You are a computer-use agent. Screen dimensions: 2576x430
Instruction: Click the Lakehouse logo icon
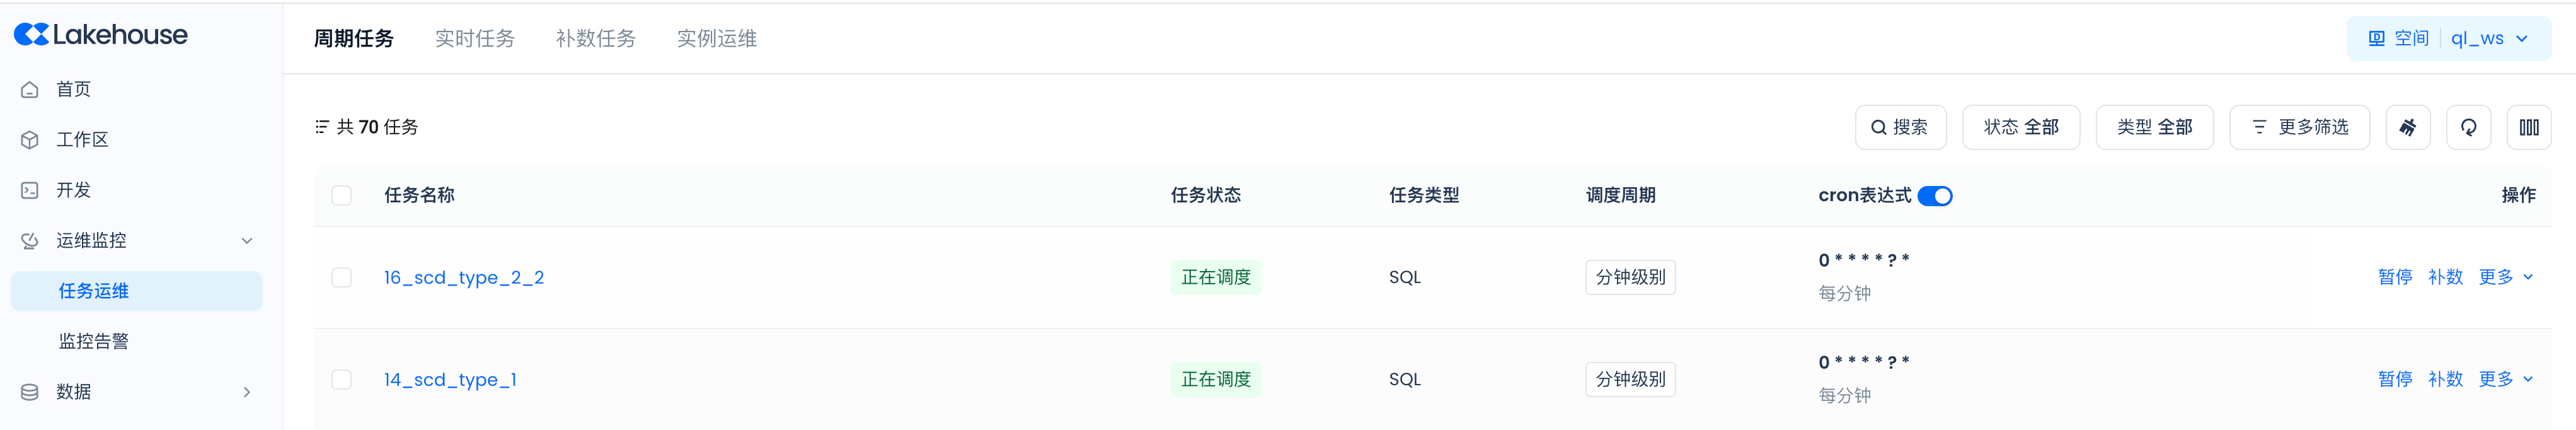[x=31, y=35]
